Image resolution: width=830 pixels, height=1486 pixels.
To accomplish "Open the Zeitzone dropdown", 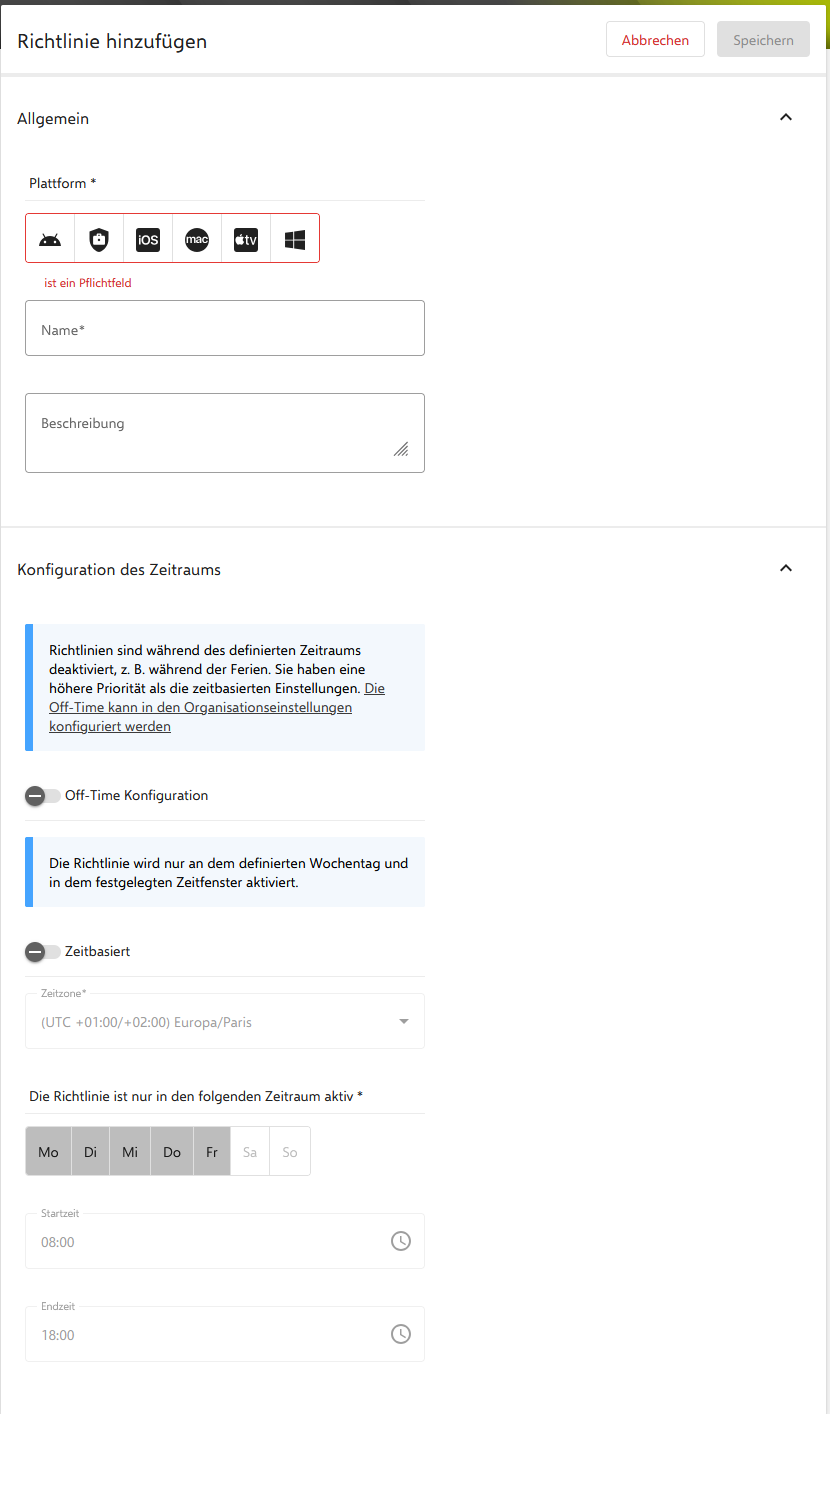I will click(225, 1021).
